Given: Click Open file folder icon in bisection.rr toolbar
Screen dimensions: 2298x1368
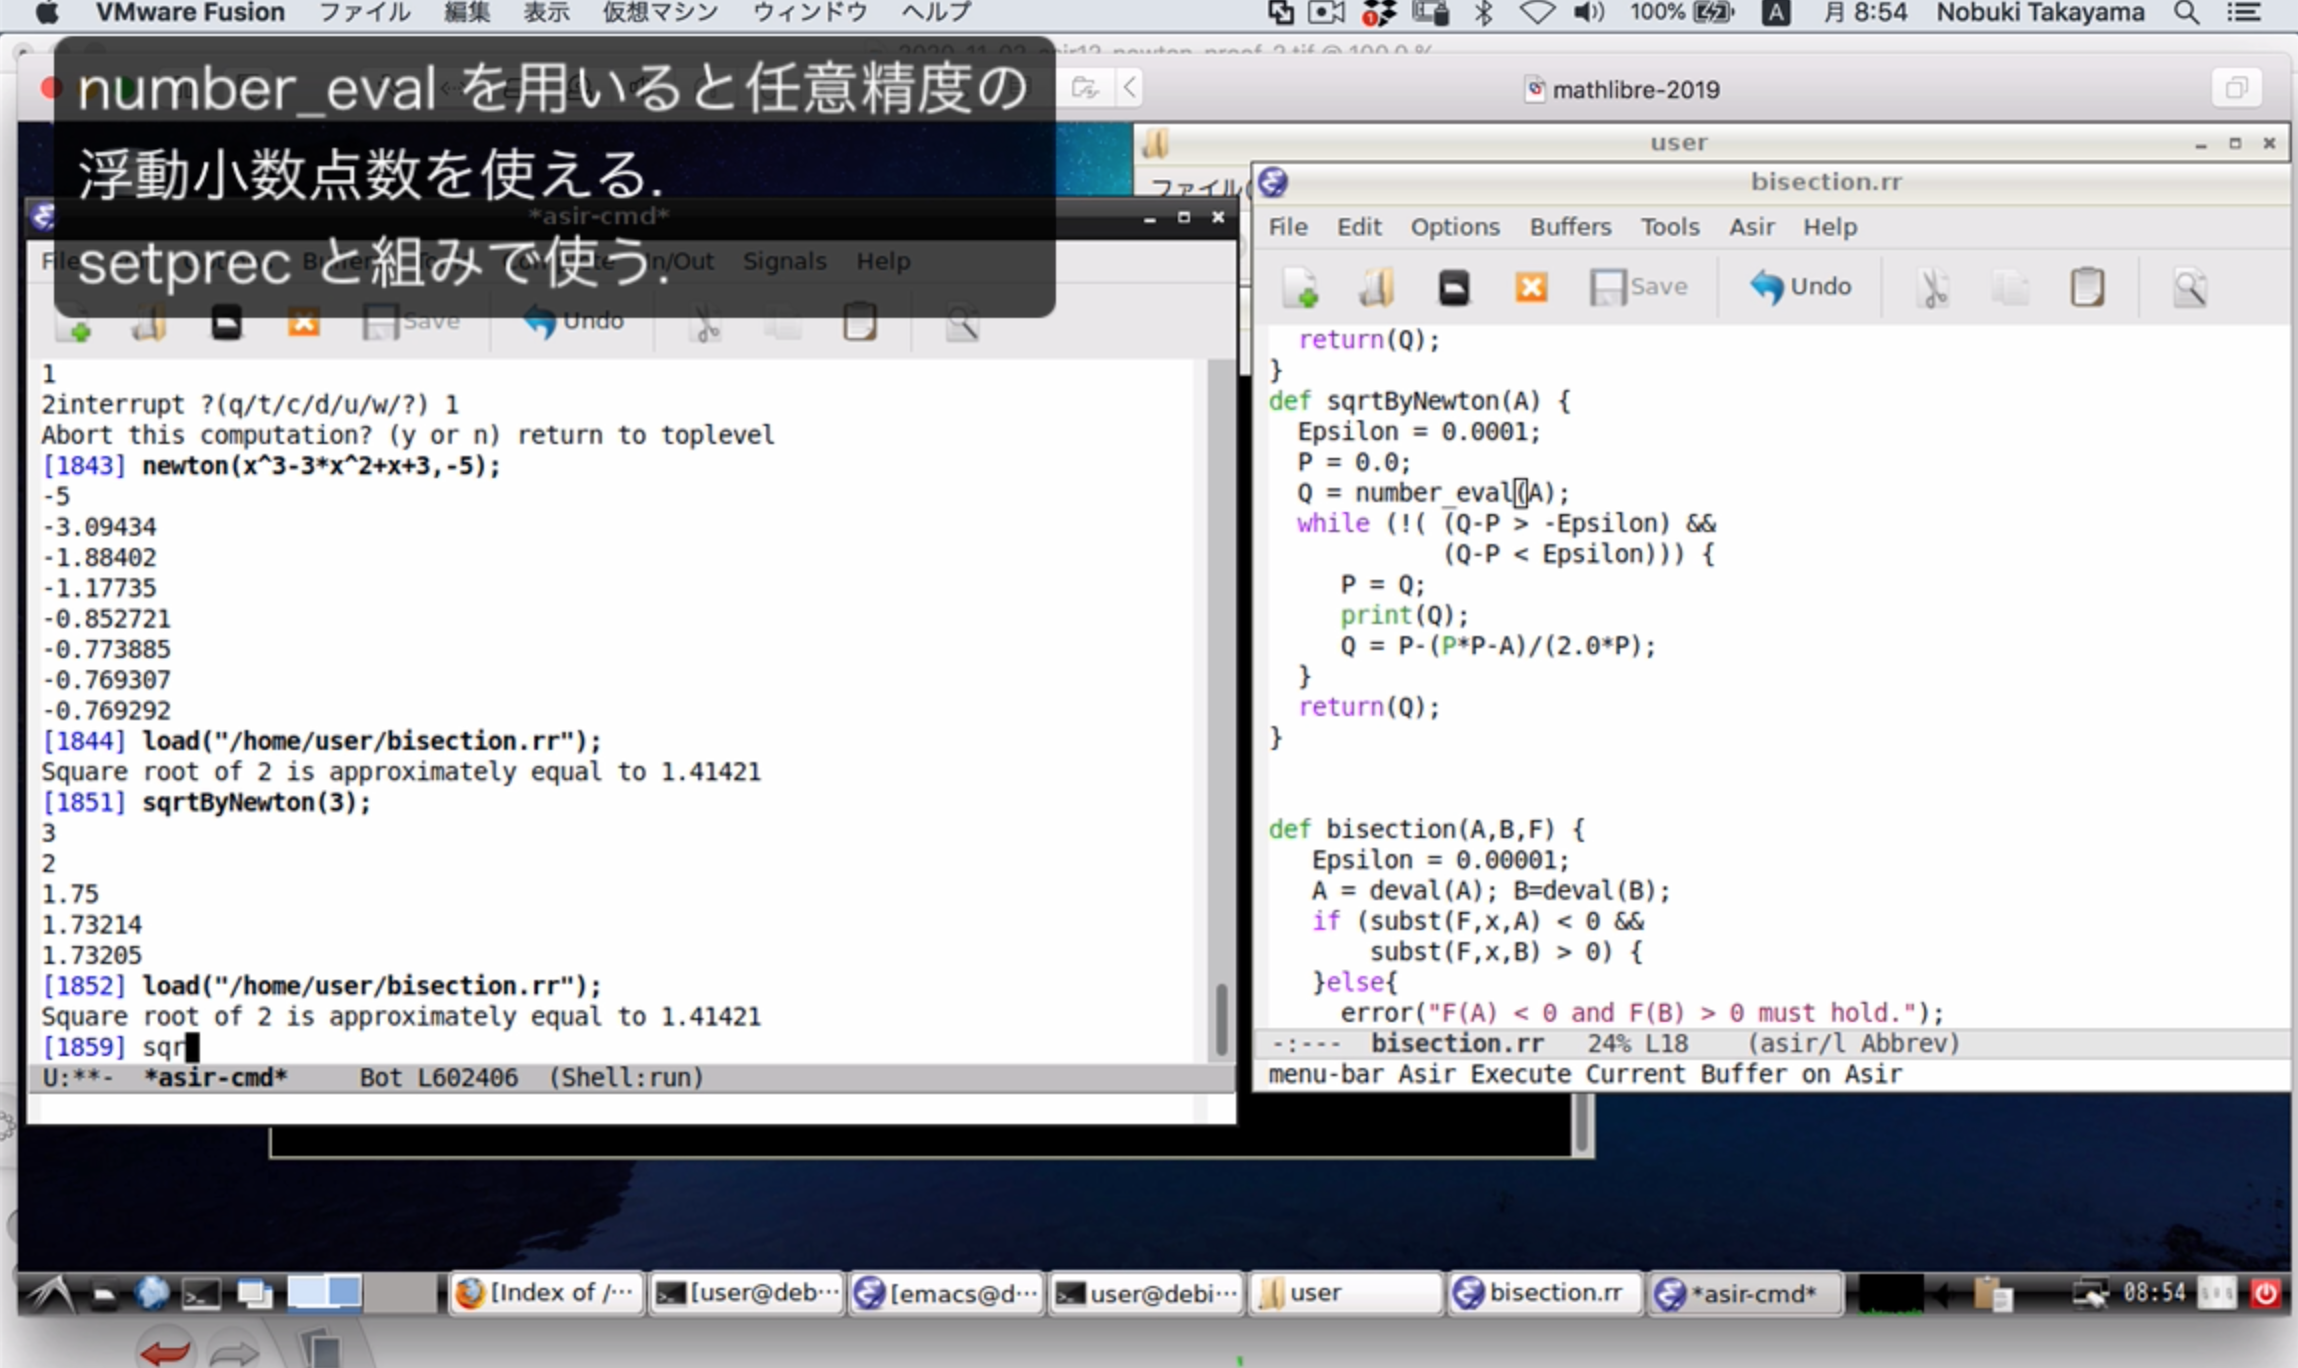Looking at the screenshot, I should [1377, 288].
